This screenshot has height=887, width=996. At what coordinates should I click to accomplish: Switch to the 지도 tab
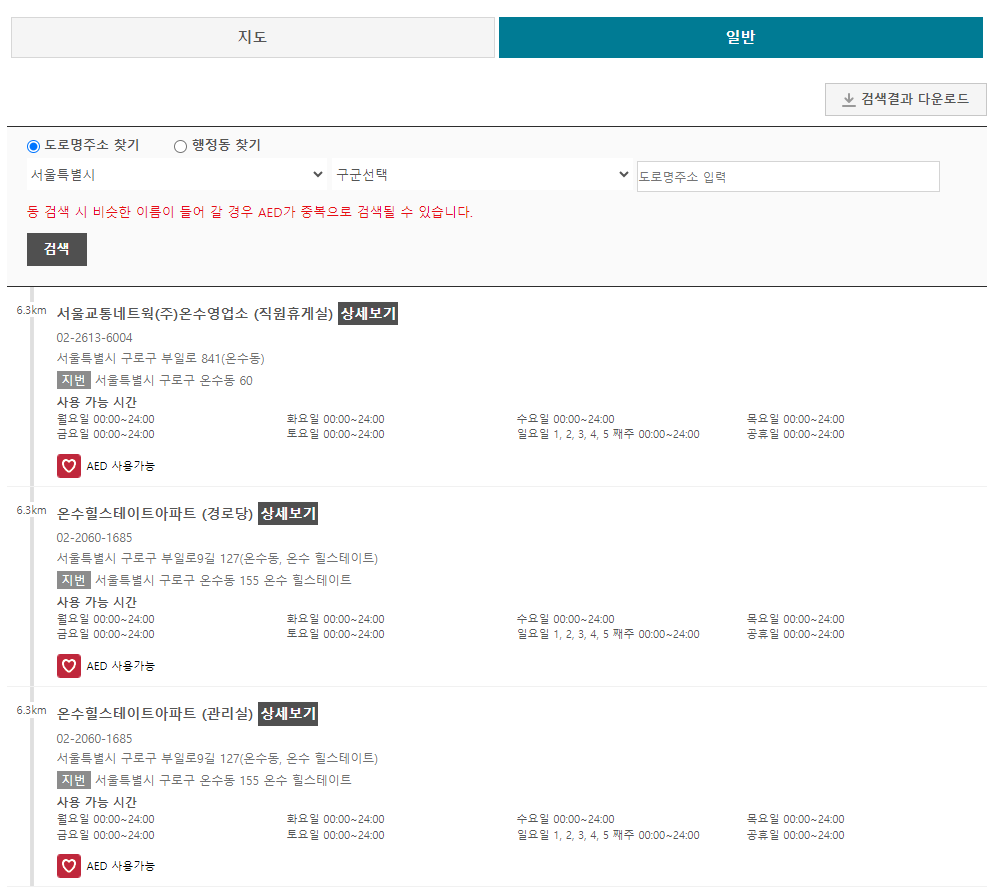tap(253, 37)
